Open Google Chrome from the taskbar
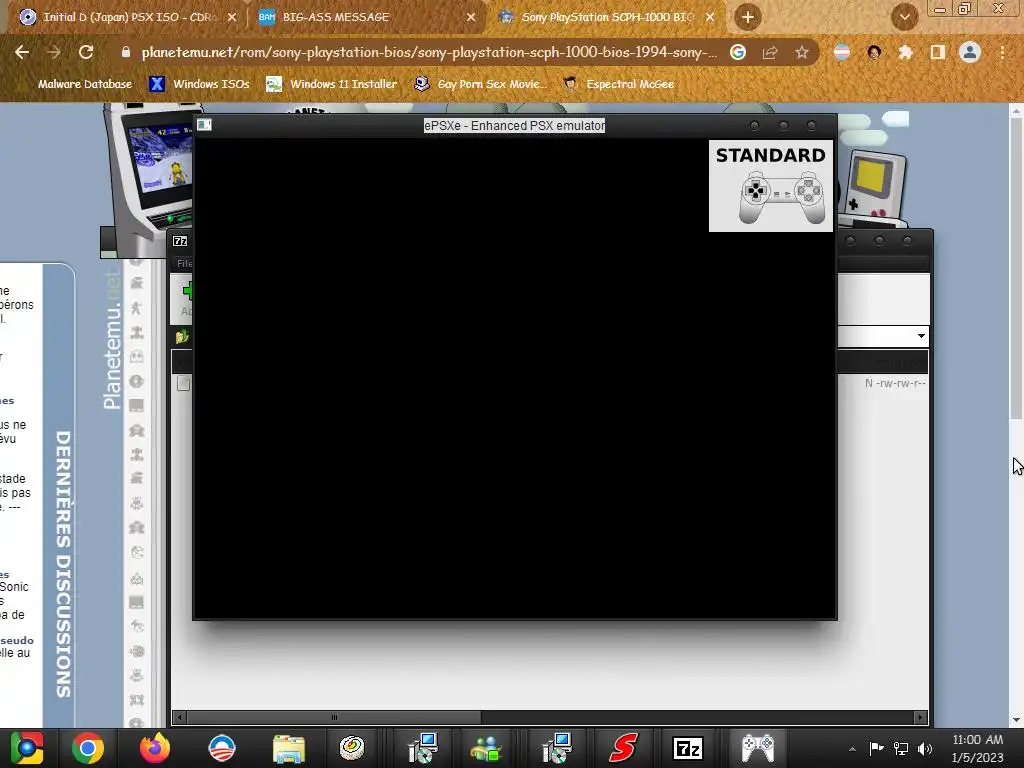The width and height of the screenshot is (1024, 768). 88,748
